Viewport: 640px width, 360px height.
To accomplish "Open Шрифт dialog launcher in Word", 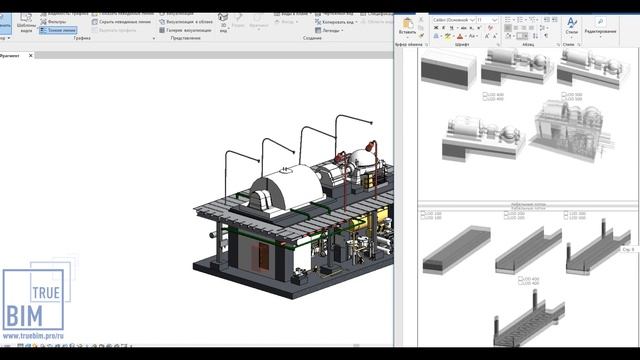I will [498, 45].
